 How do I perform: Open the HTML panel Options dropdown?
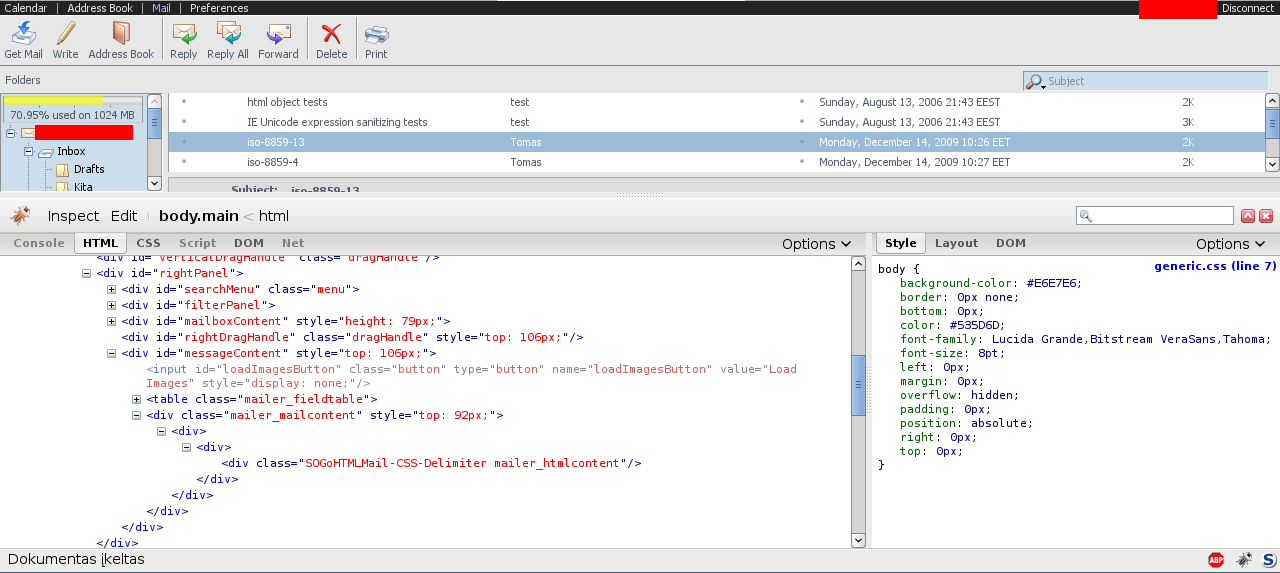tap(816, 244)
